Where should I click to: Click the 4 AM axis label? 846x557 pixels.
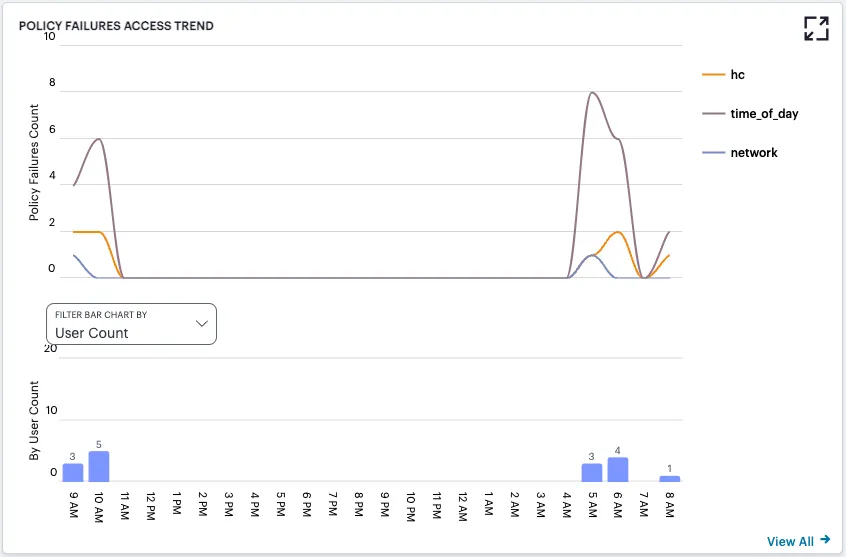[x=566, y=504]
